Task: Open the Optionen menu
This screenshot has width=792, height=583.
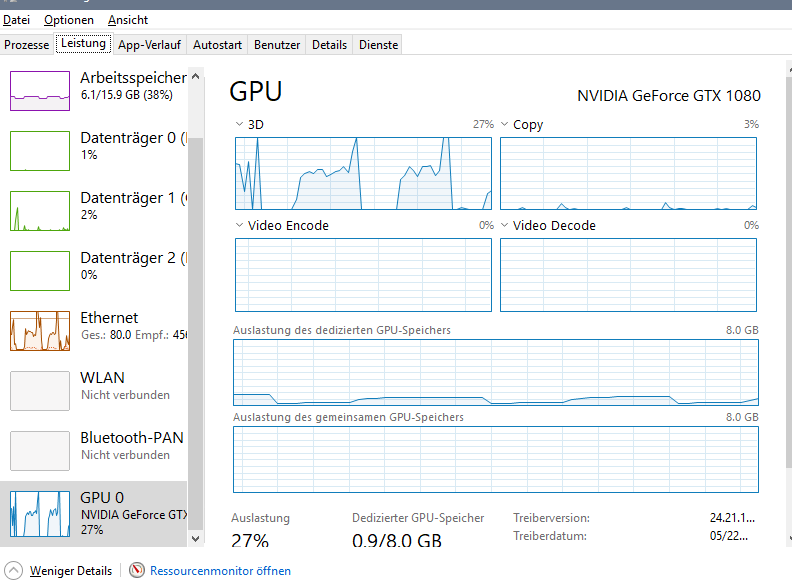Action: (x=69, y=20)
